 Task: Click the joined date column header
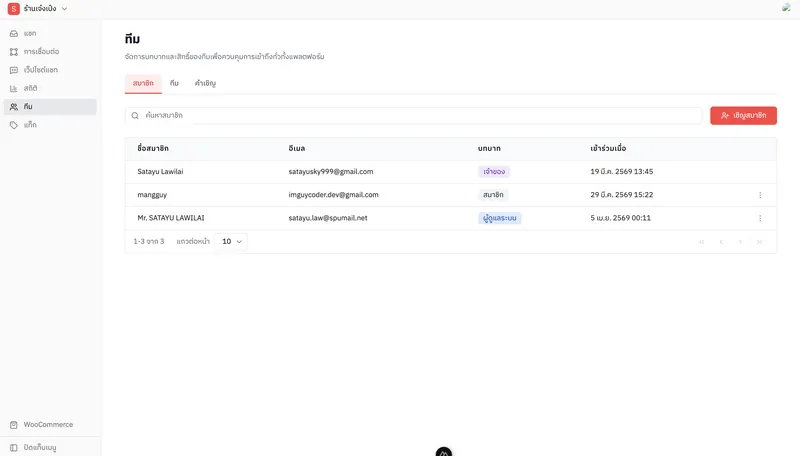point(608,148)
